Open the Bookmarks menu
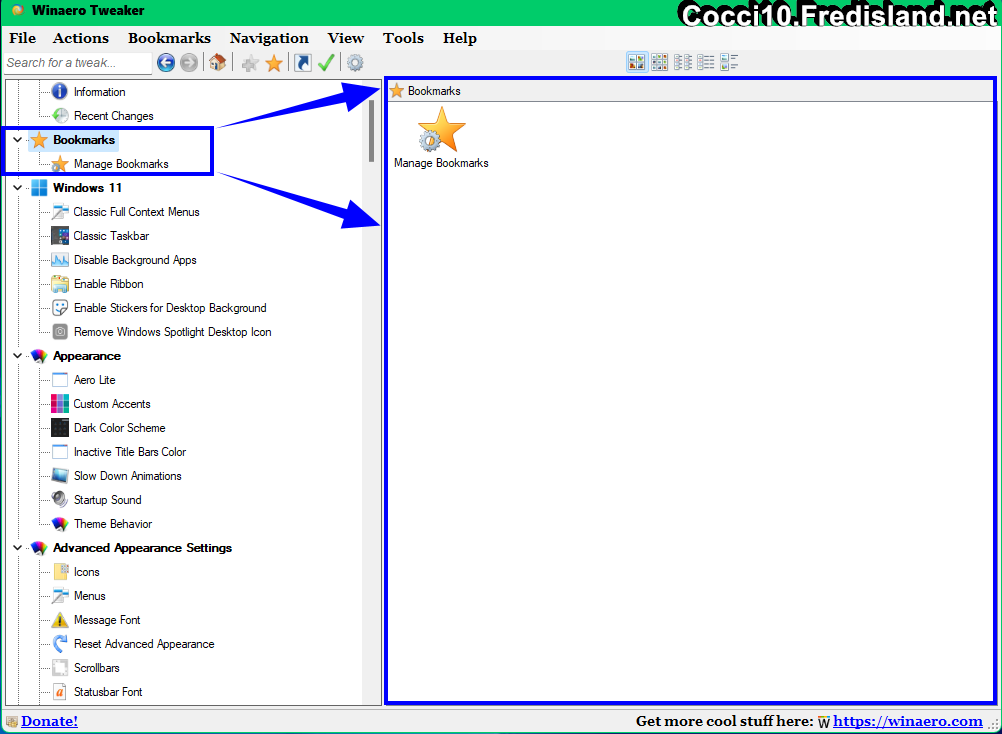 (x=169, y=38)
